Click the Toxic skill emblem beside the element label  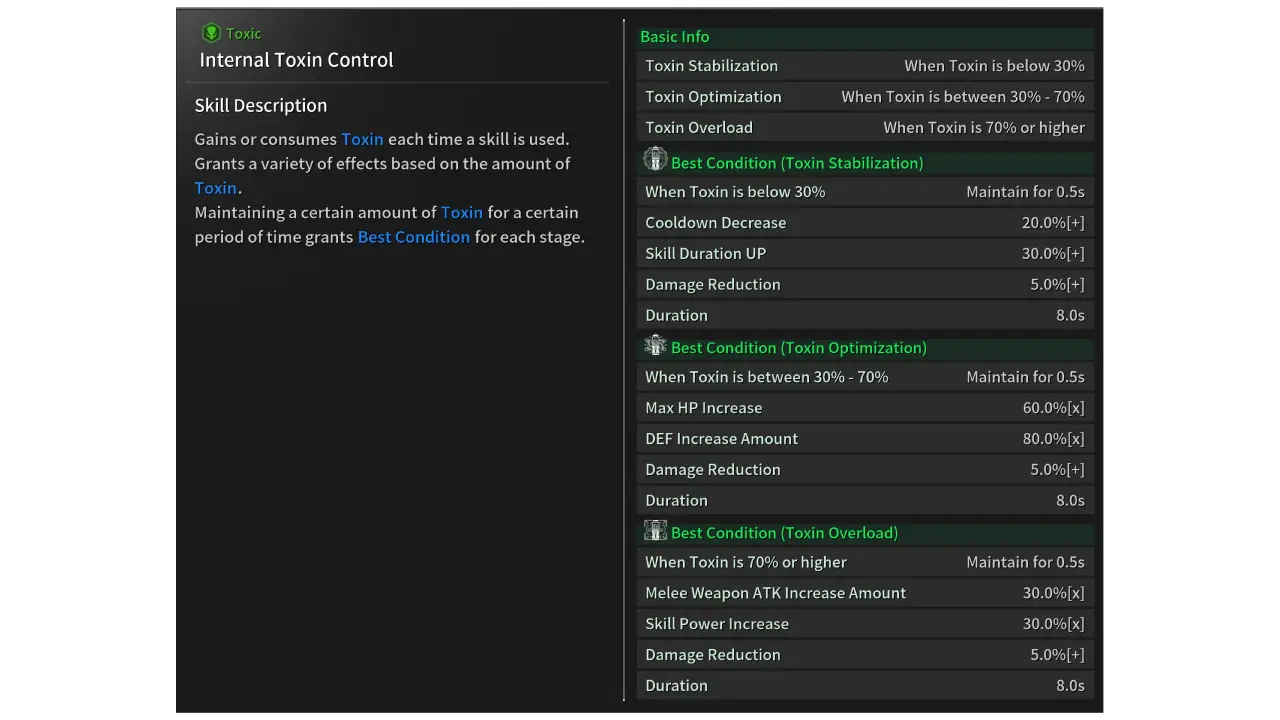coord(212,33)
